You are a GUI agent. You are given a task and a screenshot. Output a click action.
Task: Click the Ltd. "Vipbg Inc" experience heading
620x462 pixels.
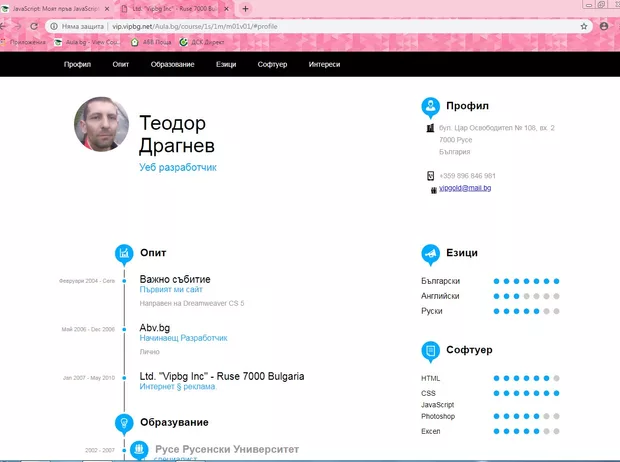click(222, 376)
